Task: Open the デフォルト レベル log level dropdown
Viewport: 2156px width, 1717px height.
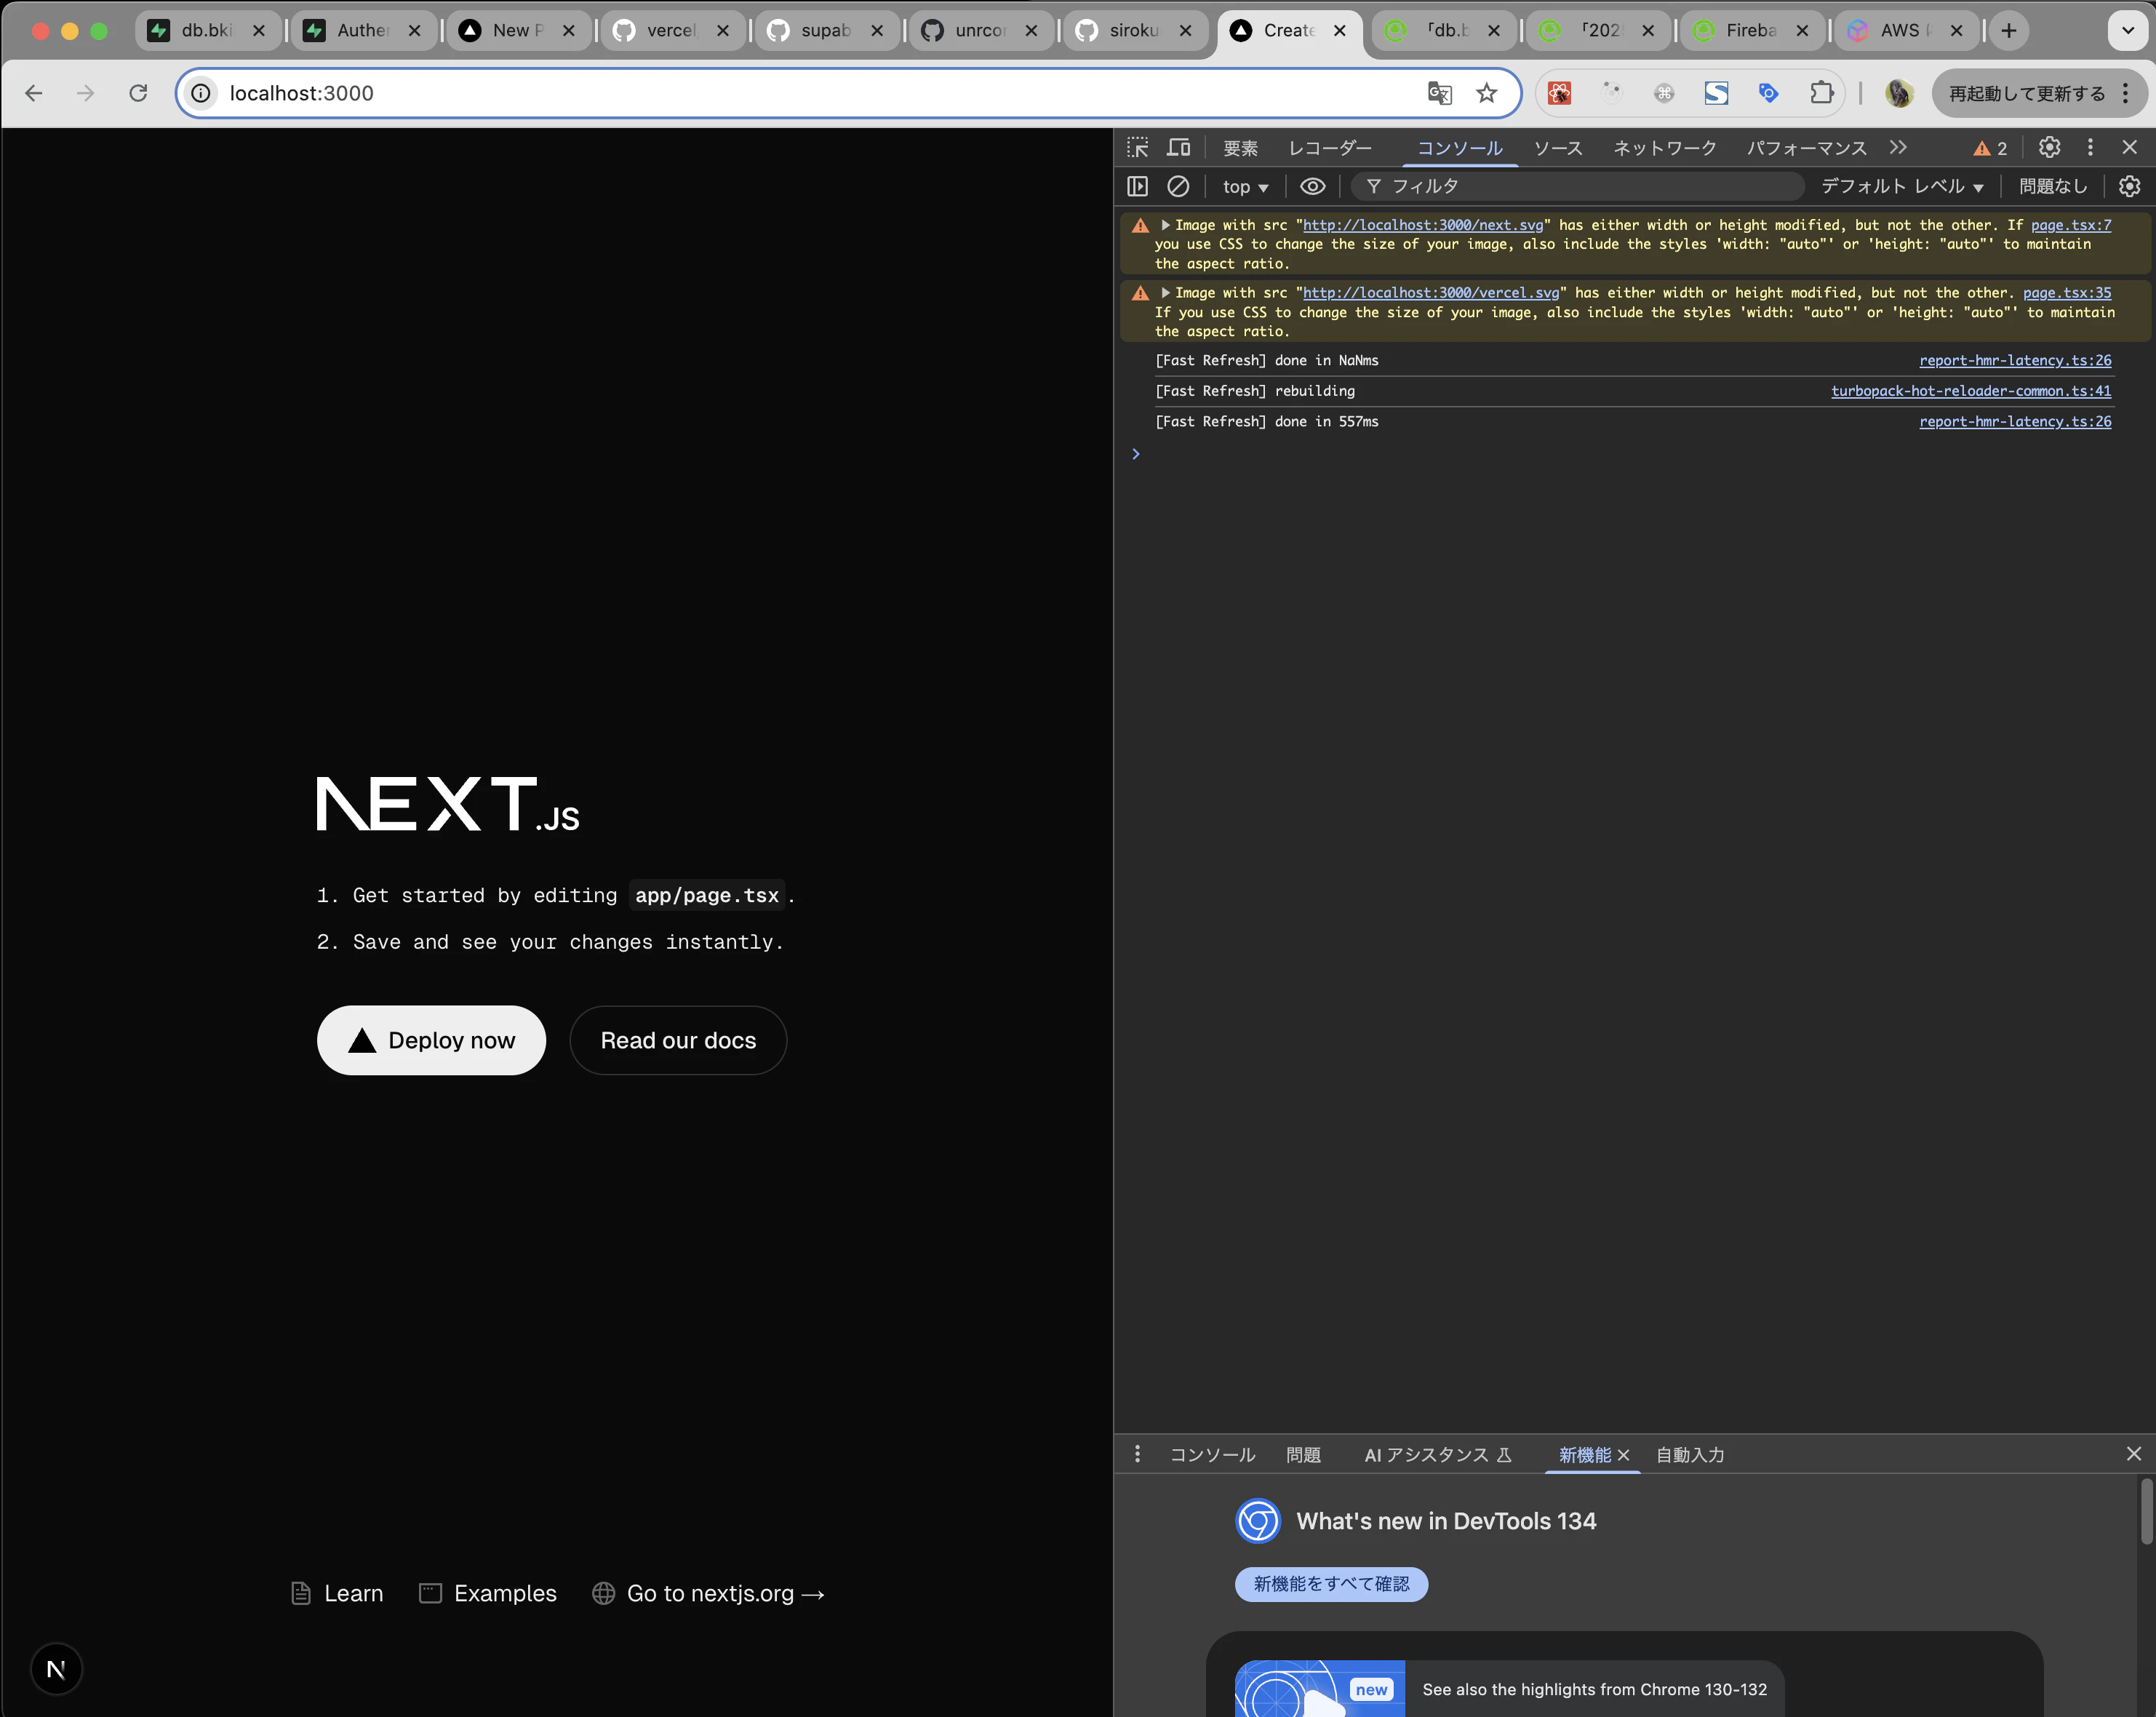Action: [1902, 186]
